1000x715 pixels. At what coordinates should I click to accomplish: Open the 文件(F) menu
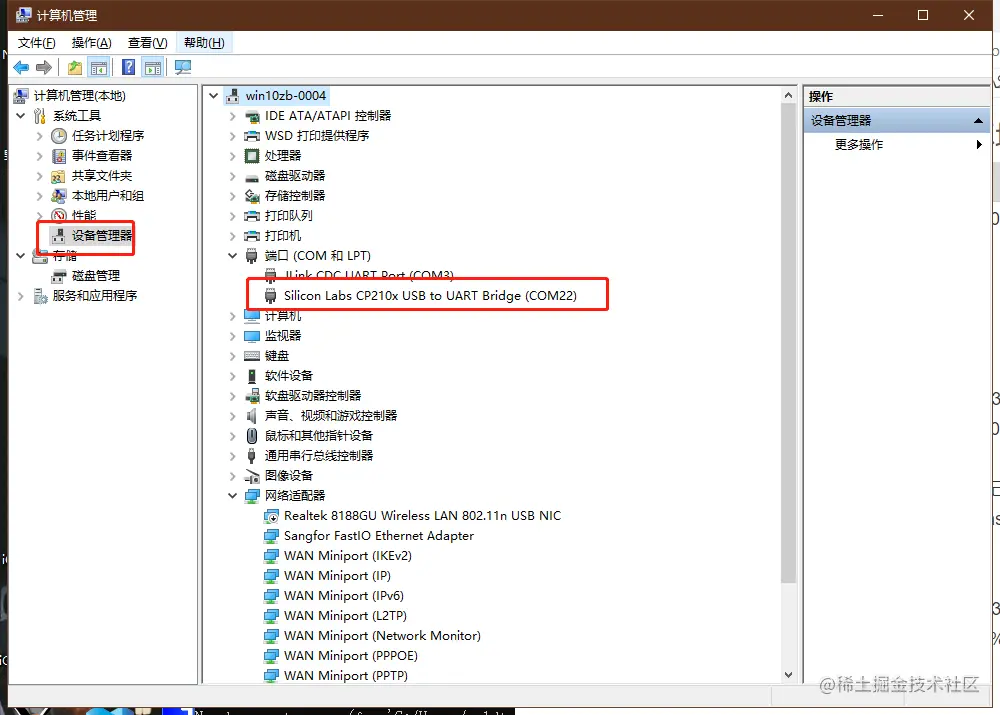tap(36, 43)
